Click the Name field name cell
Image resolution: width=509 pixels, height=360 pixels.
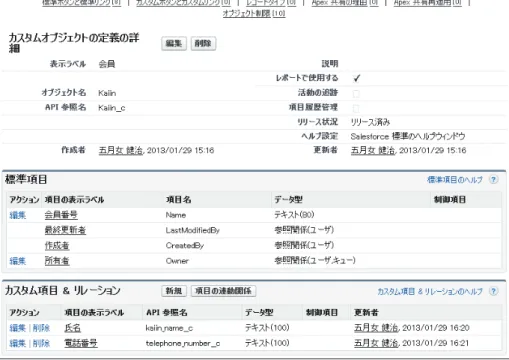[x=176, y=215]
